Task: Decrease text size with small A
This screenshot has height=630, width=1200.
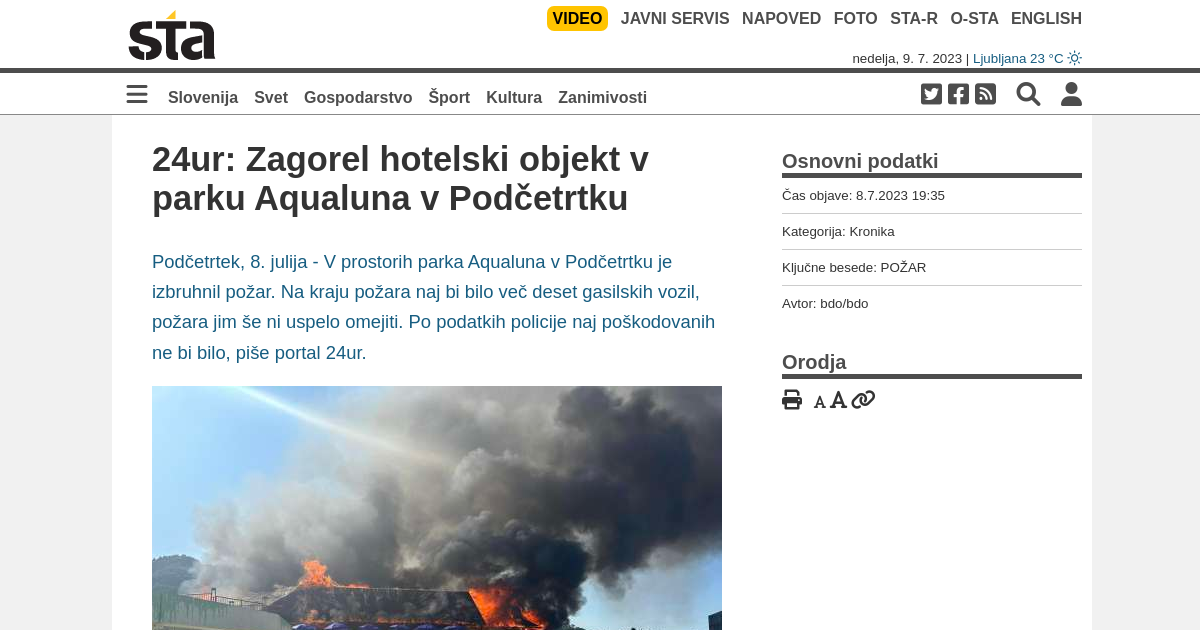Action: [x=820, y=402]
